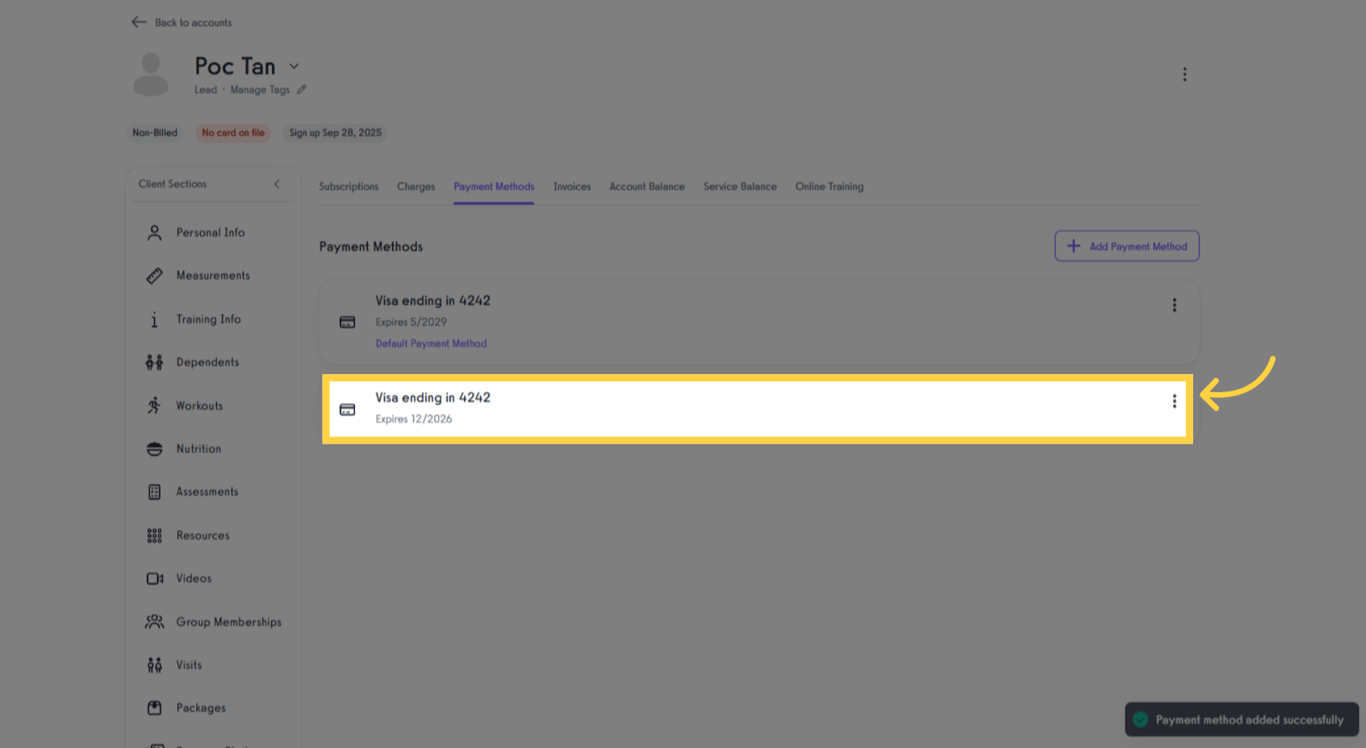Click the Manage Tags link
The height and width of the screenshot is (748, 1366).
click(260, 90)
